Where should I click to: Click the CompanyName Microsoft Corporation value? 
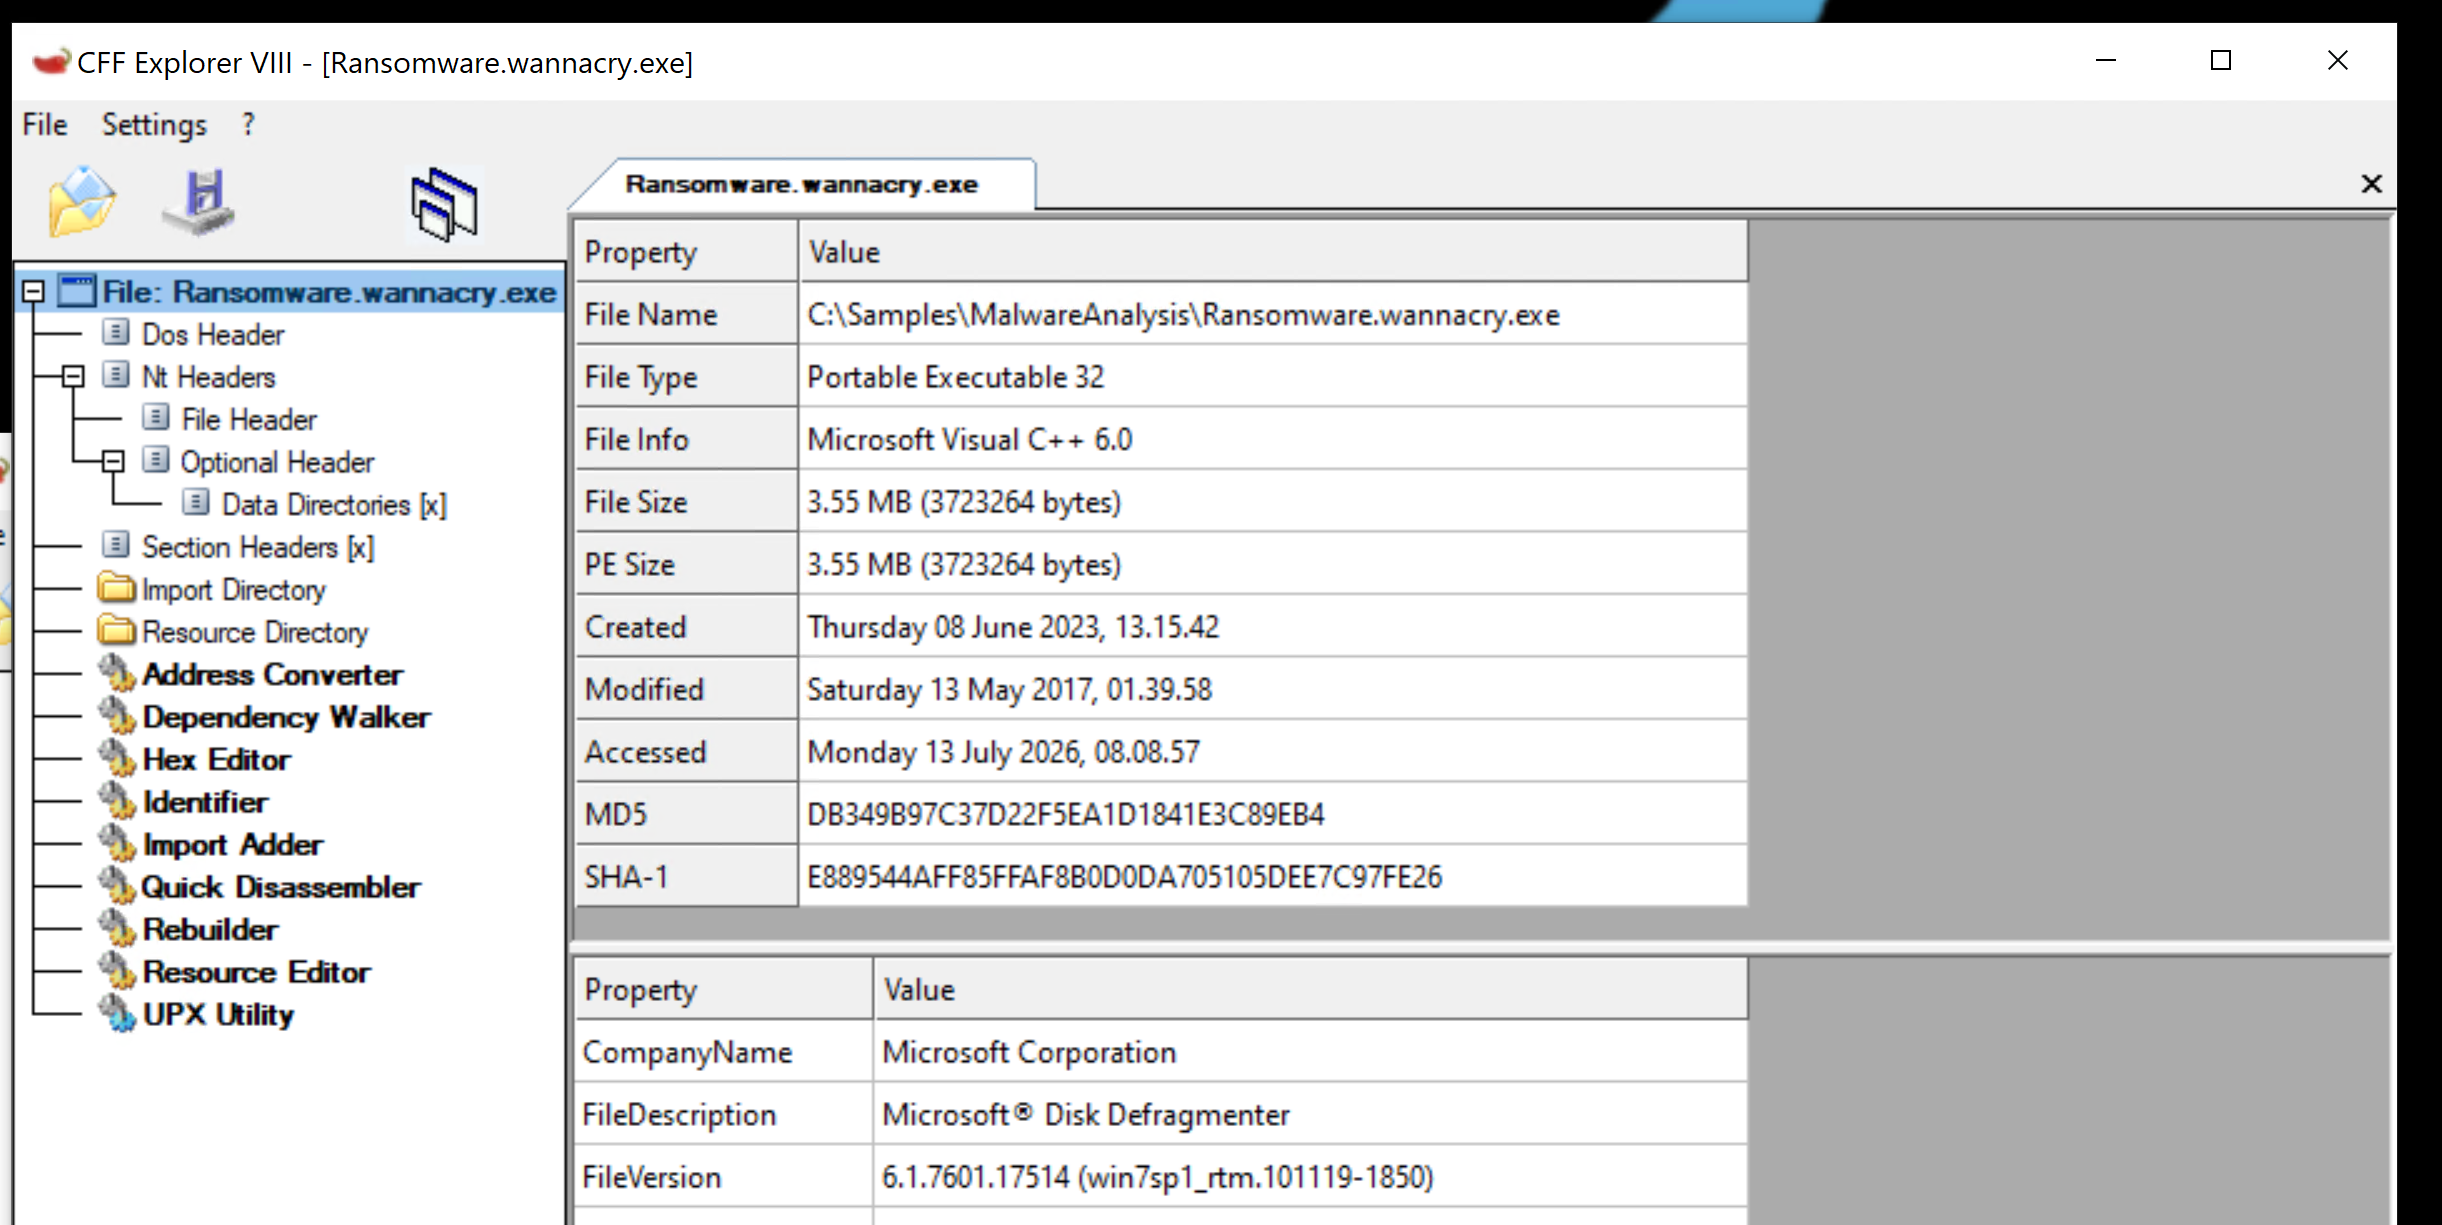point(1310,1052)
